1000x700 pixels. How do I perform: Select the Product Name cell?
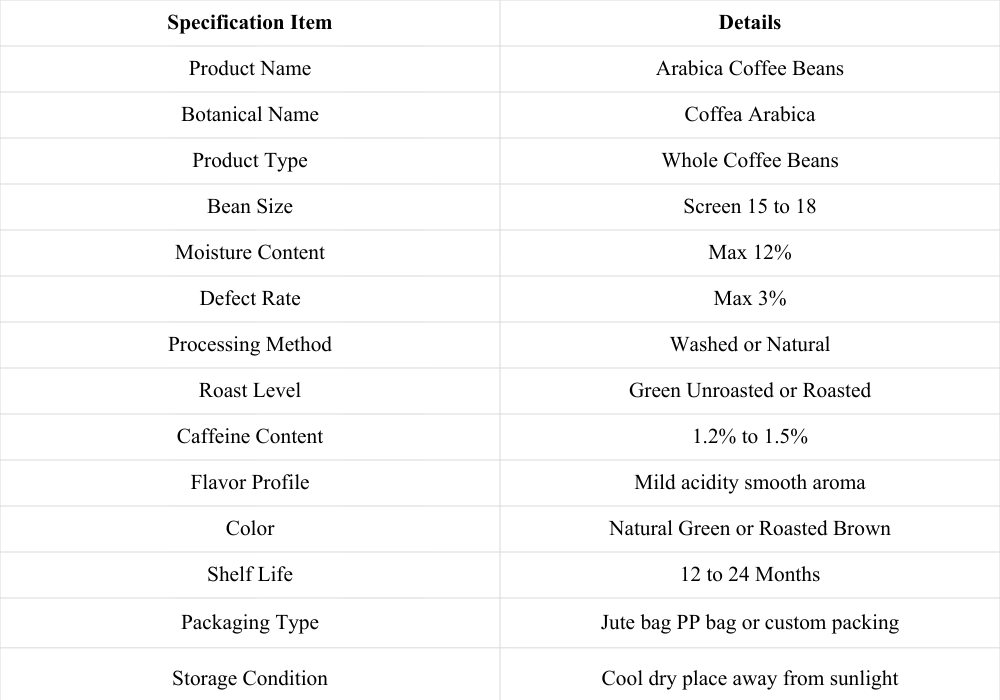[249, 69]
